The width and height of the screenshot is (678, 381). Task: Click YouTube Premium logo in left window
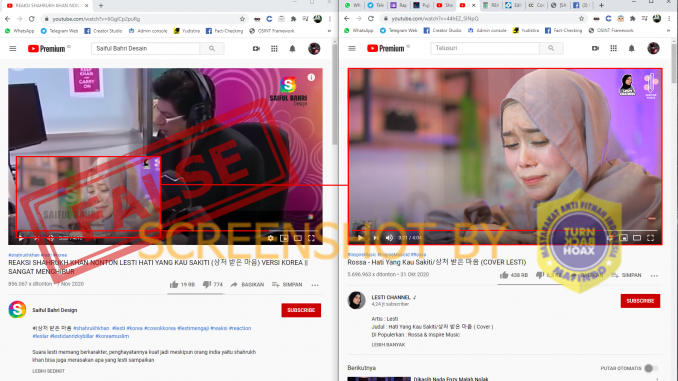coord(47,48)
